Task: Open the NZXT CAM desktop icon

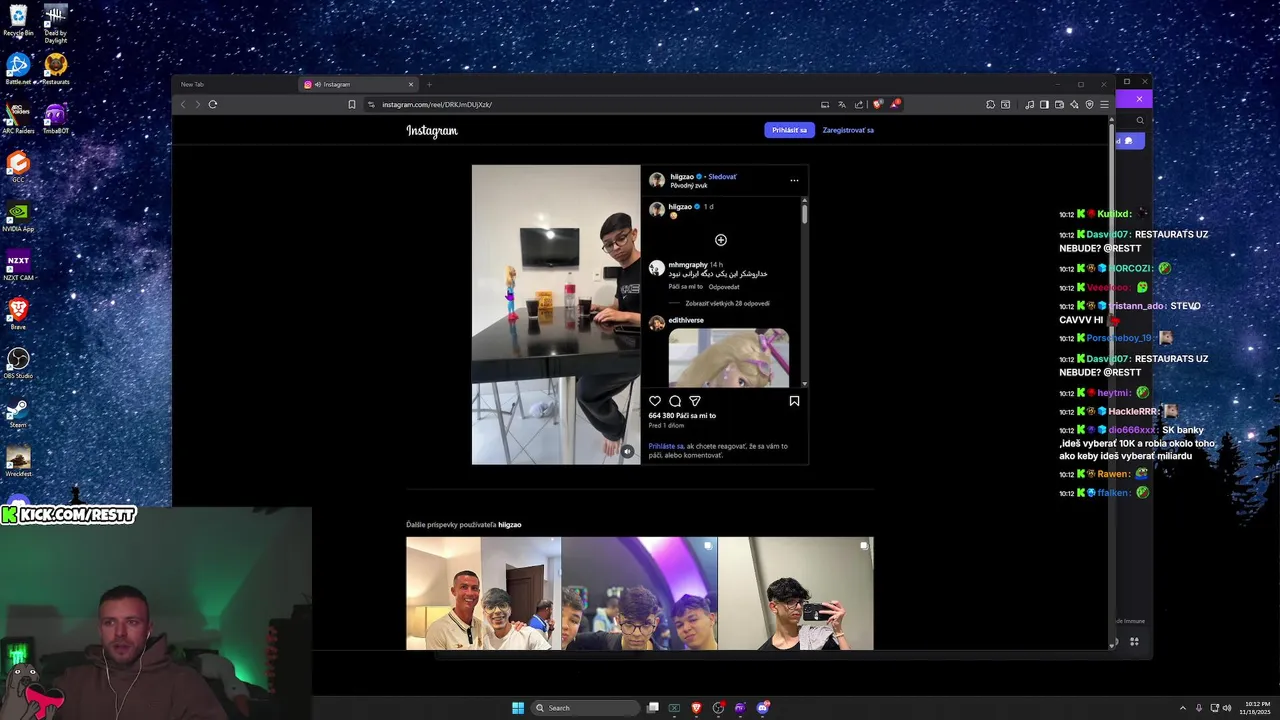Action: pos(18,264)
